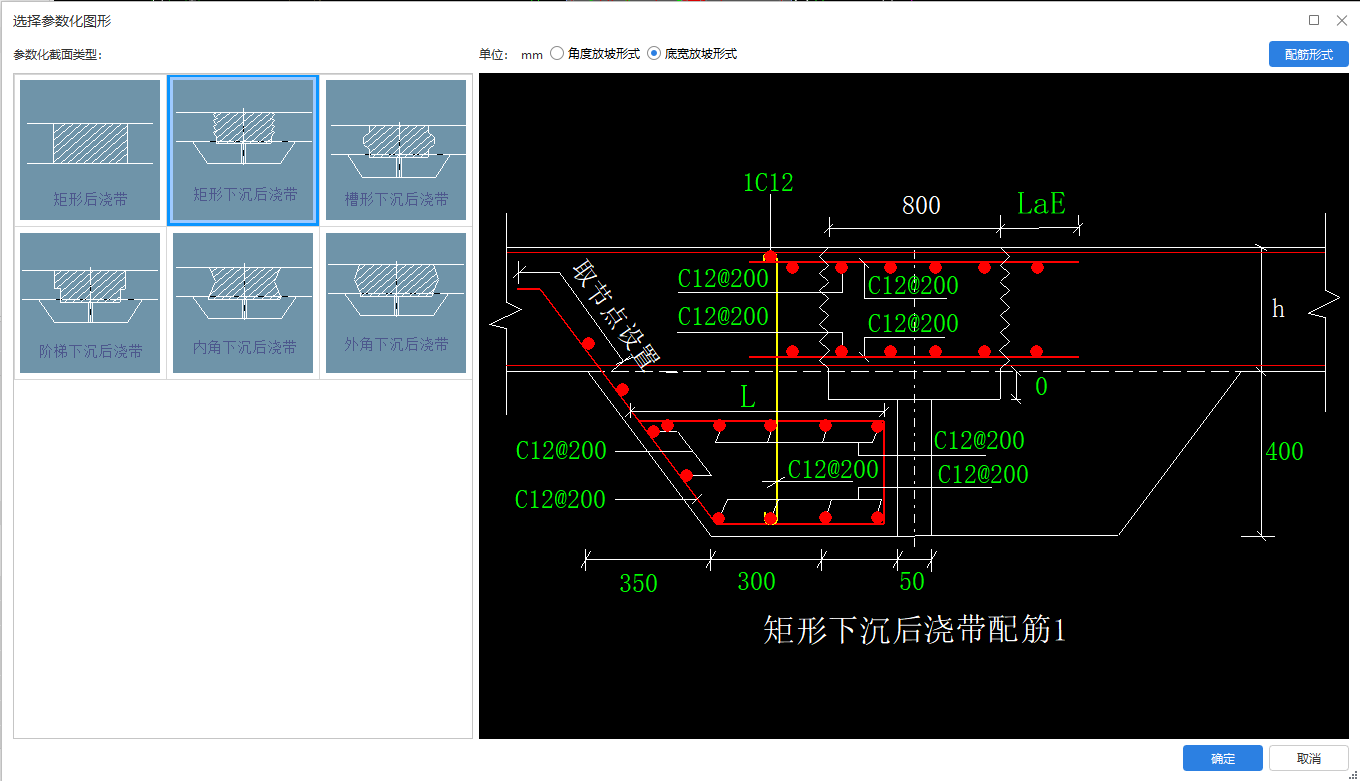Edit the 800 width dimension
This screenshot has width=1360, height=781.
coord(921,205)
